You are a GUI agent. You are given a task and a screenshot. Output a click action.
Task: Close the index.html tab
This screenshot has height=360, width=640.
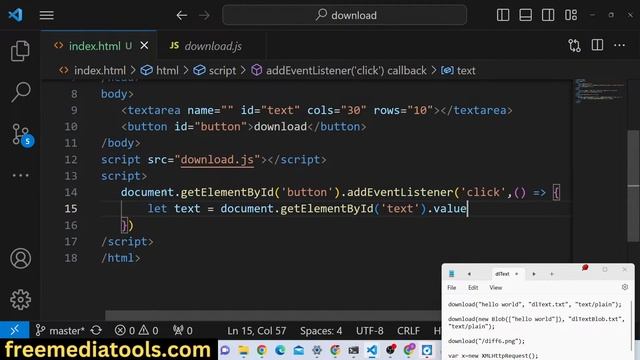[144, 46]
